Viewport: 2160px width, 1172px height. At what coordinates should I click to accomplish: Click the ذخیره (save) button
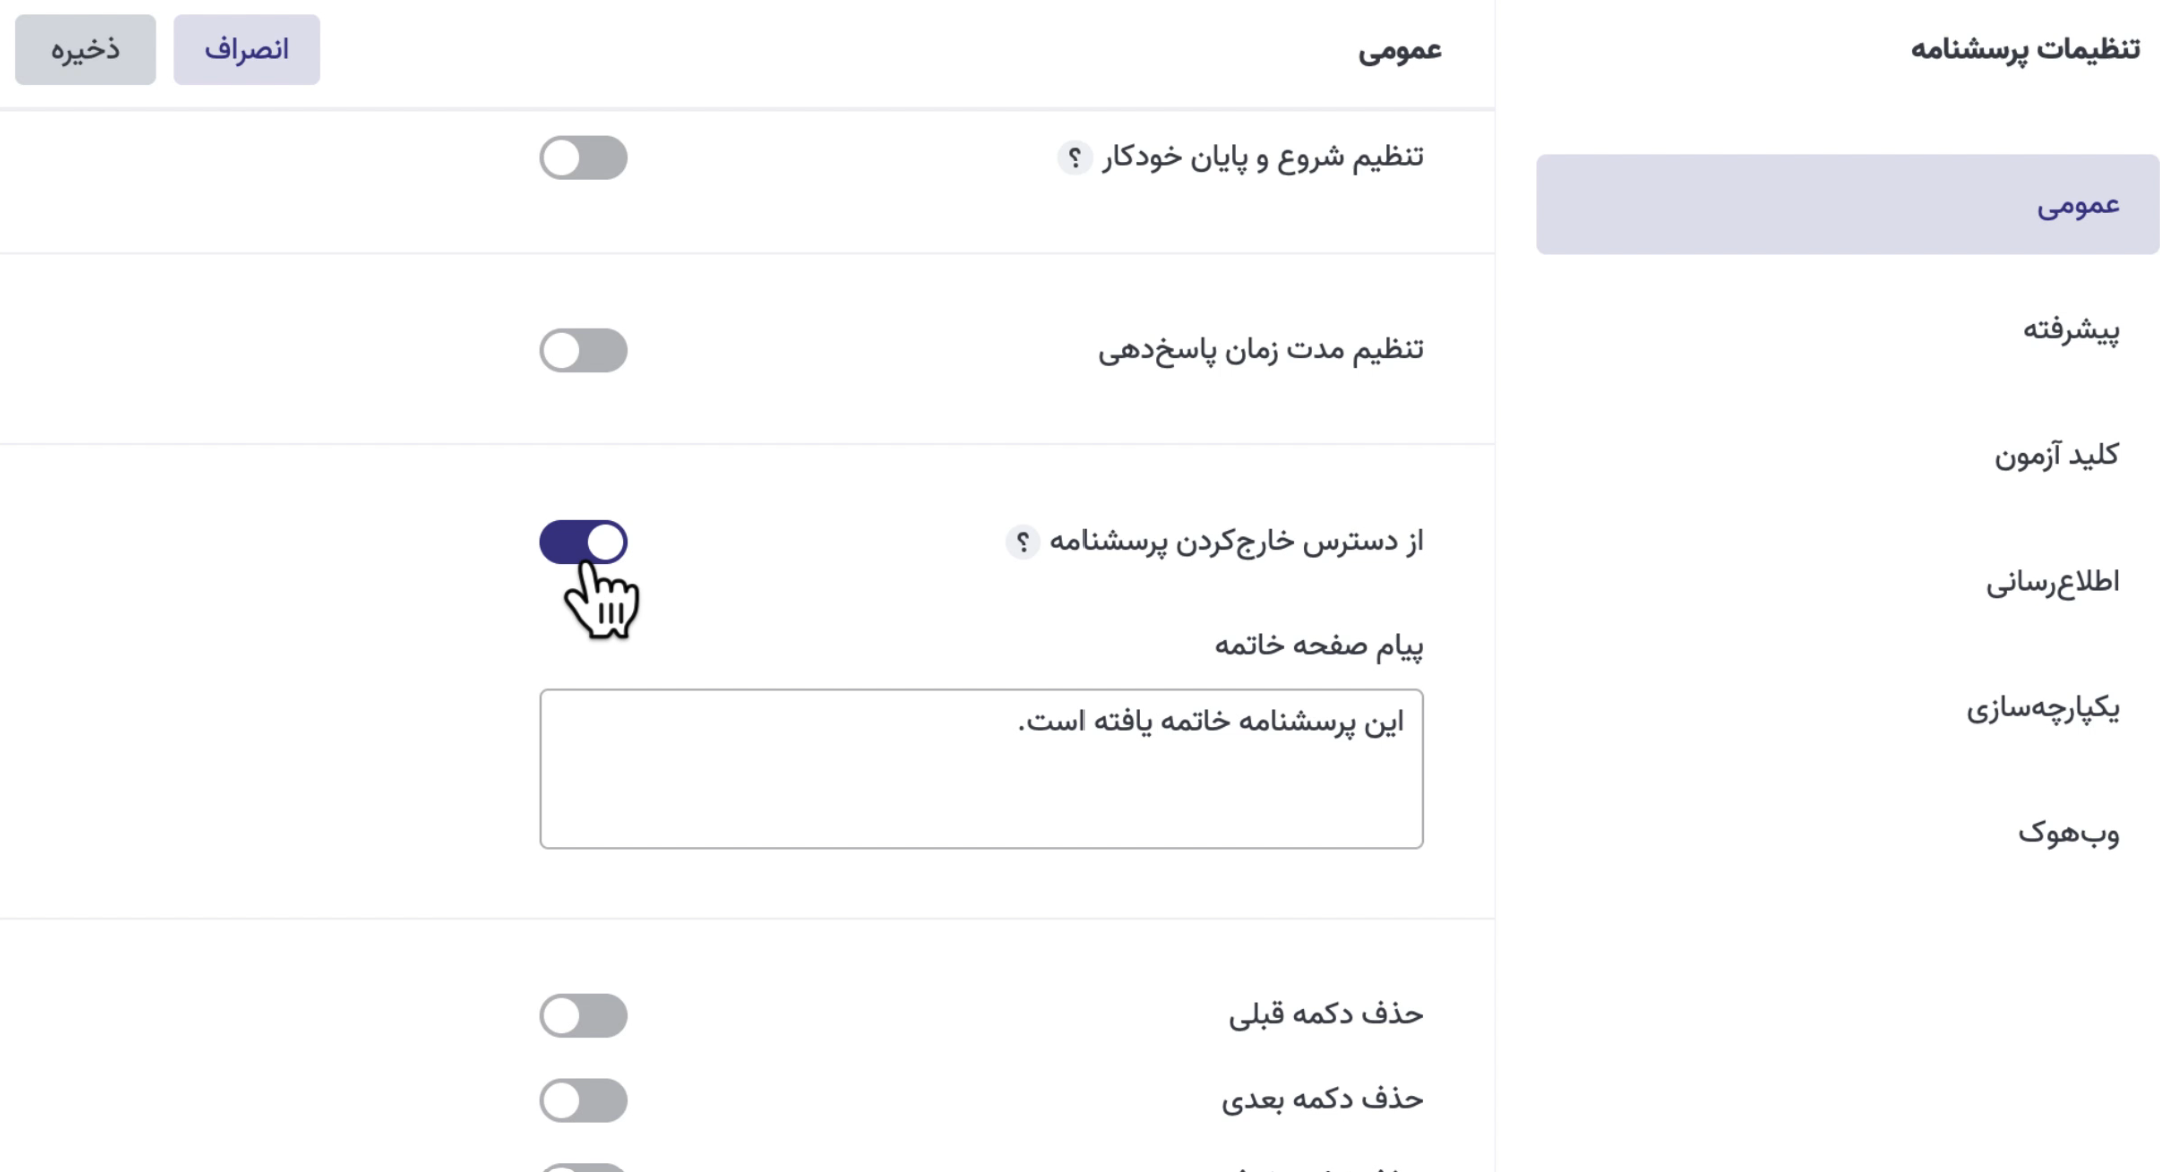click(85, 50)
